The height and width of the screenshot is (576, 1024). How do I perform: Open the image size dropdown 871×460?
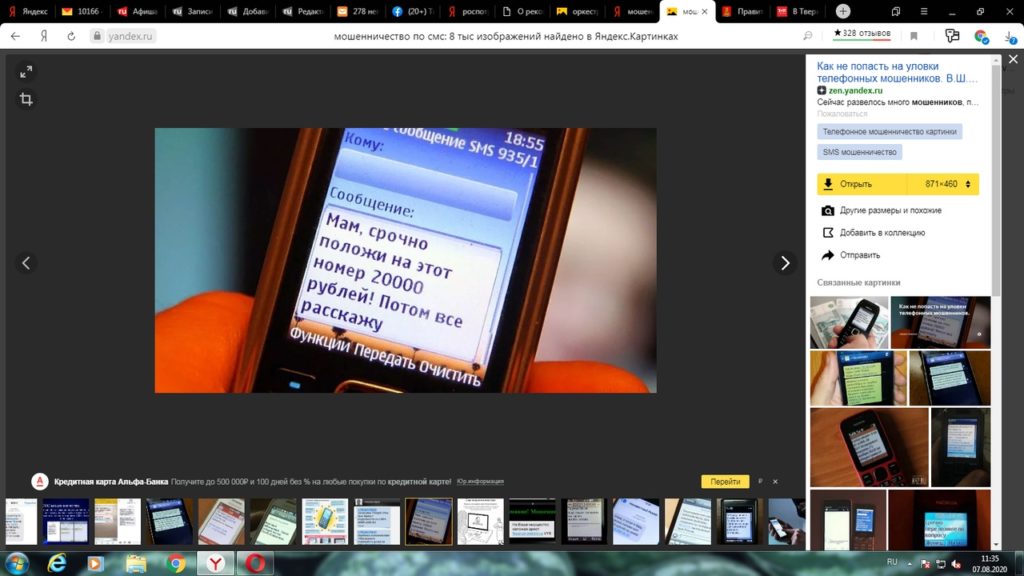coord(942,184)
